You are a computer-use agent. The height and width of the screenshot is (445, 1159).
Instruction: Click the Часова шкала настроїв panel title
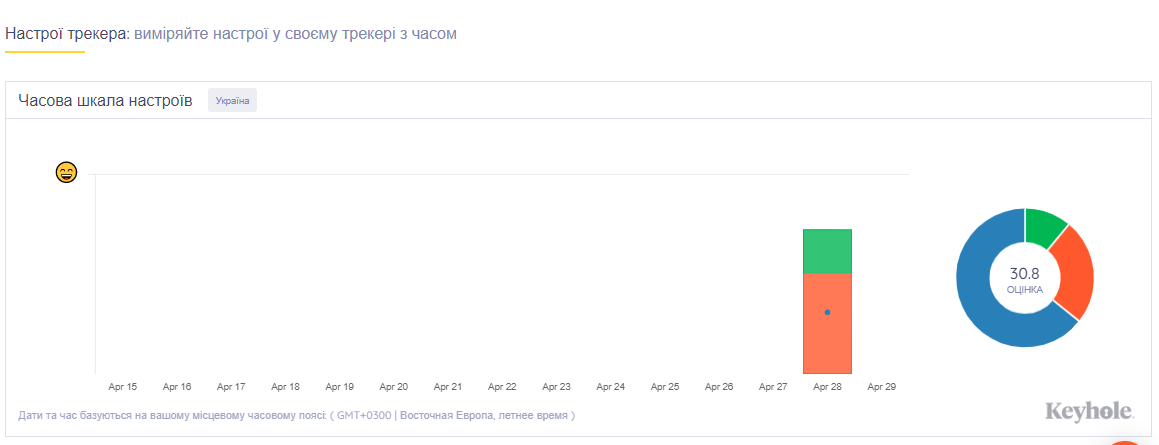coord(106,101)
